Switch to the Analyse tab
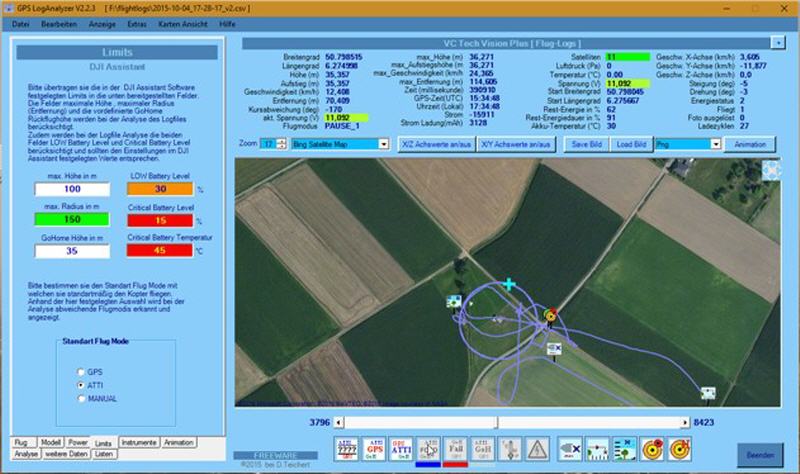This screenshot has height=474, width=800. [x=26, y=454]
